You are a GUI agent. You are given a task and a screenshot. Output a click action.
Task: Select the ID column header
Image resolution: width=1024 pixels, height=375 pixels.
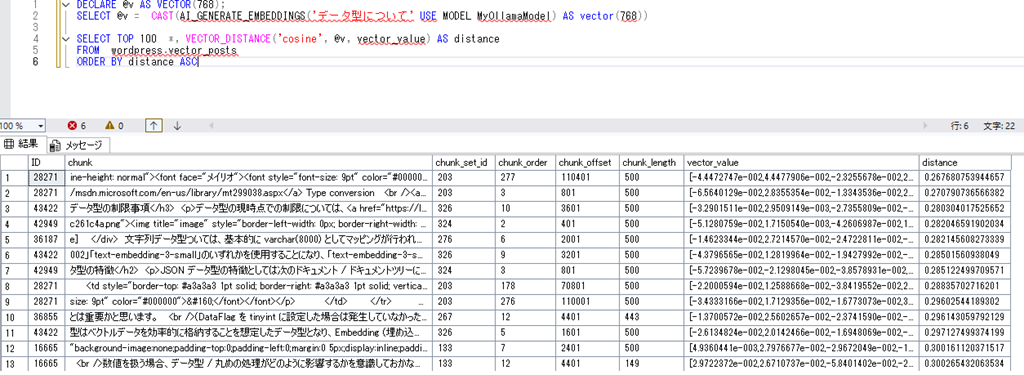(x=47, y=162)
